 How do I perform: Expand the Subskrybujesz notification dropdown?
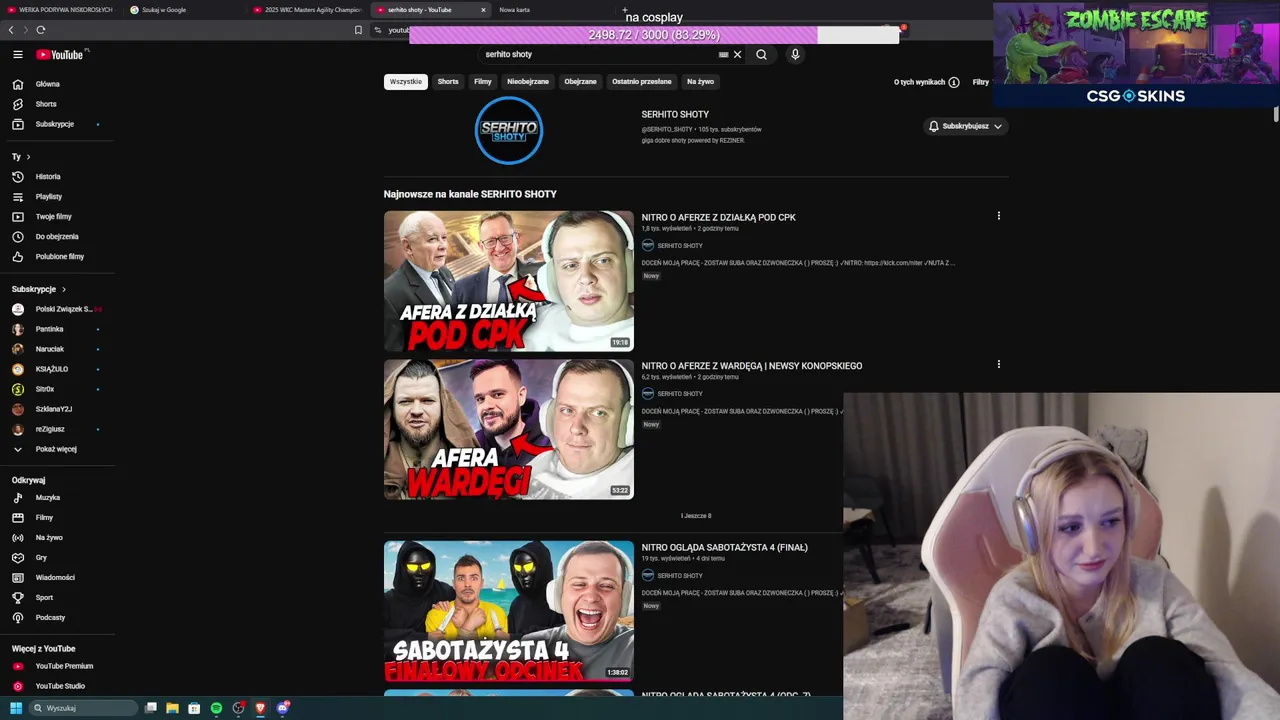[965, 126]
